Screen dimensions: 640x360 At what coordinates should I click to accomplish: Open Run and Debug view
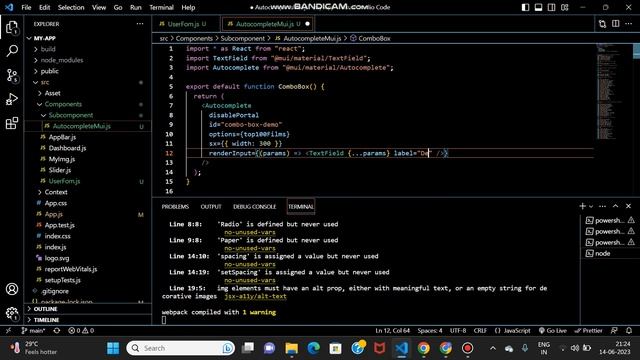[x=12, y=99]
